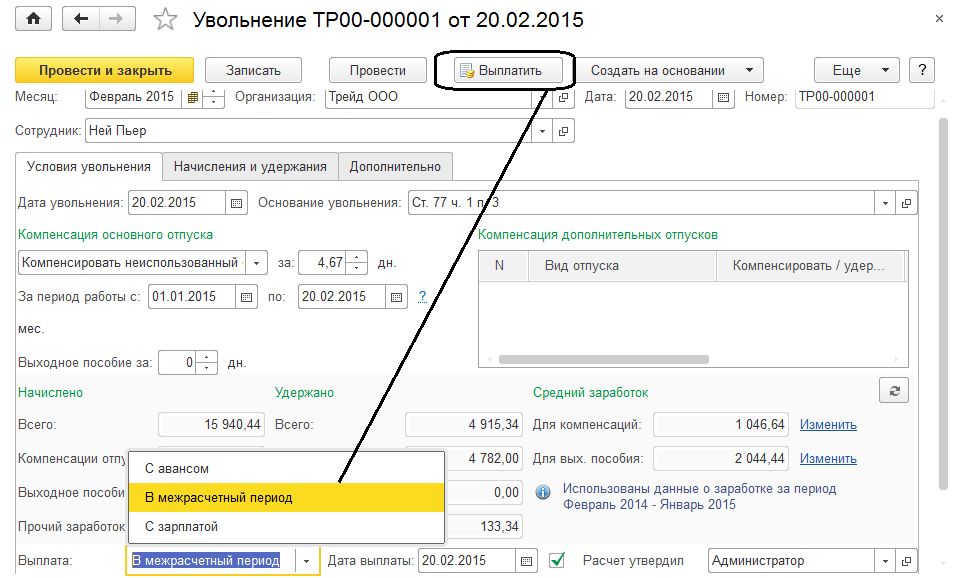
Task: Click the blue question mark hint link
Action: (x=422, y=296)
